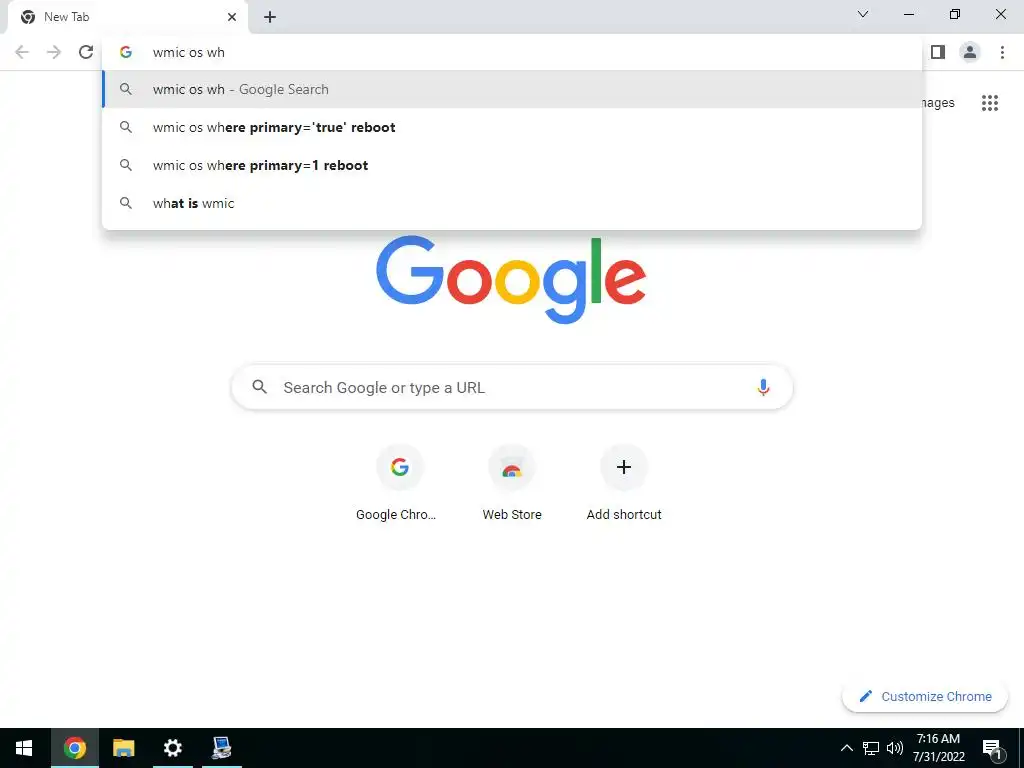Viewport: 1024px width, 768px height.
Task: Reload the page with the refresh icon
Action: click(86, 52)
